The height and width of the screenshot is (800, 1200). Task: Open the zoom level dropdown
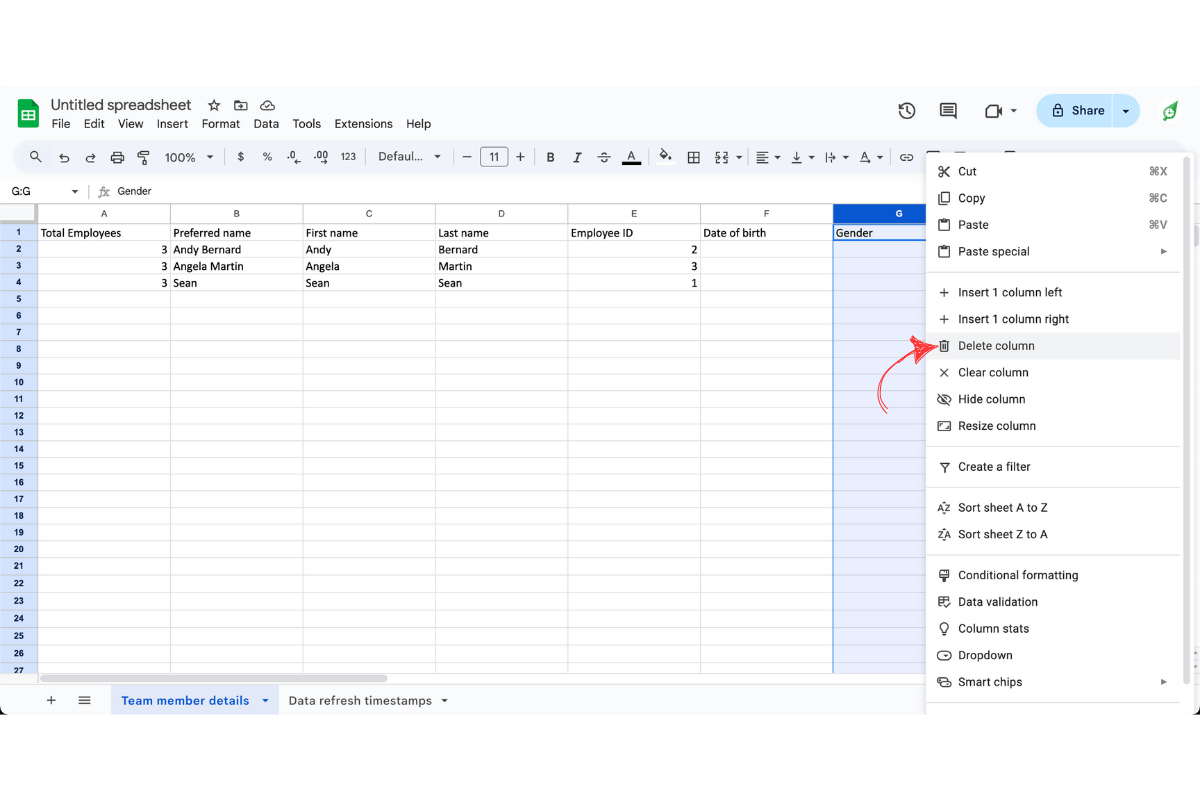pyautogui.click(x=188, y=157)
